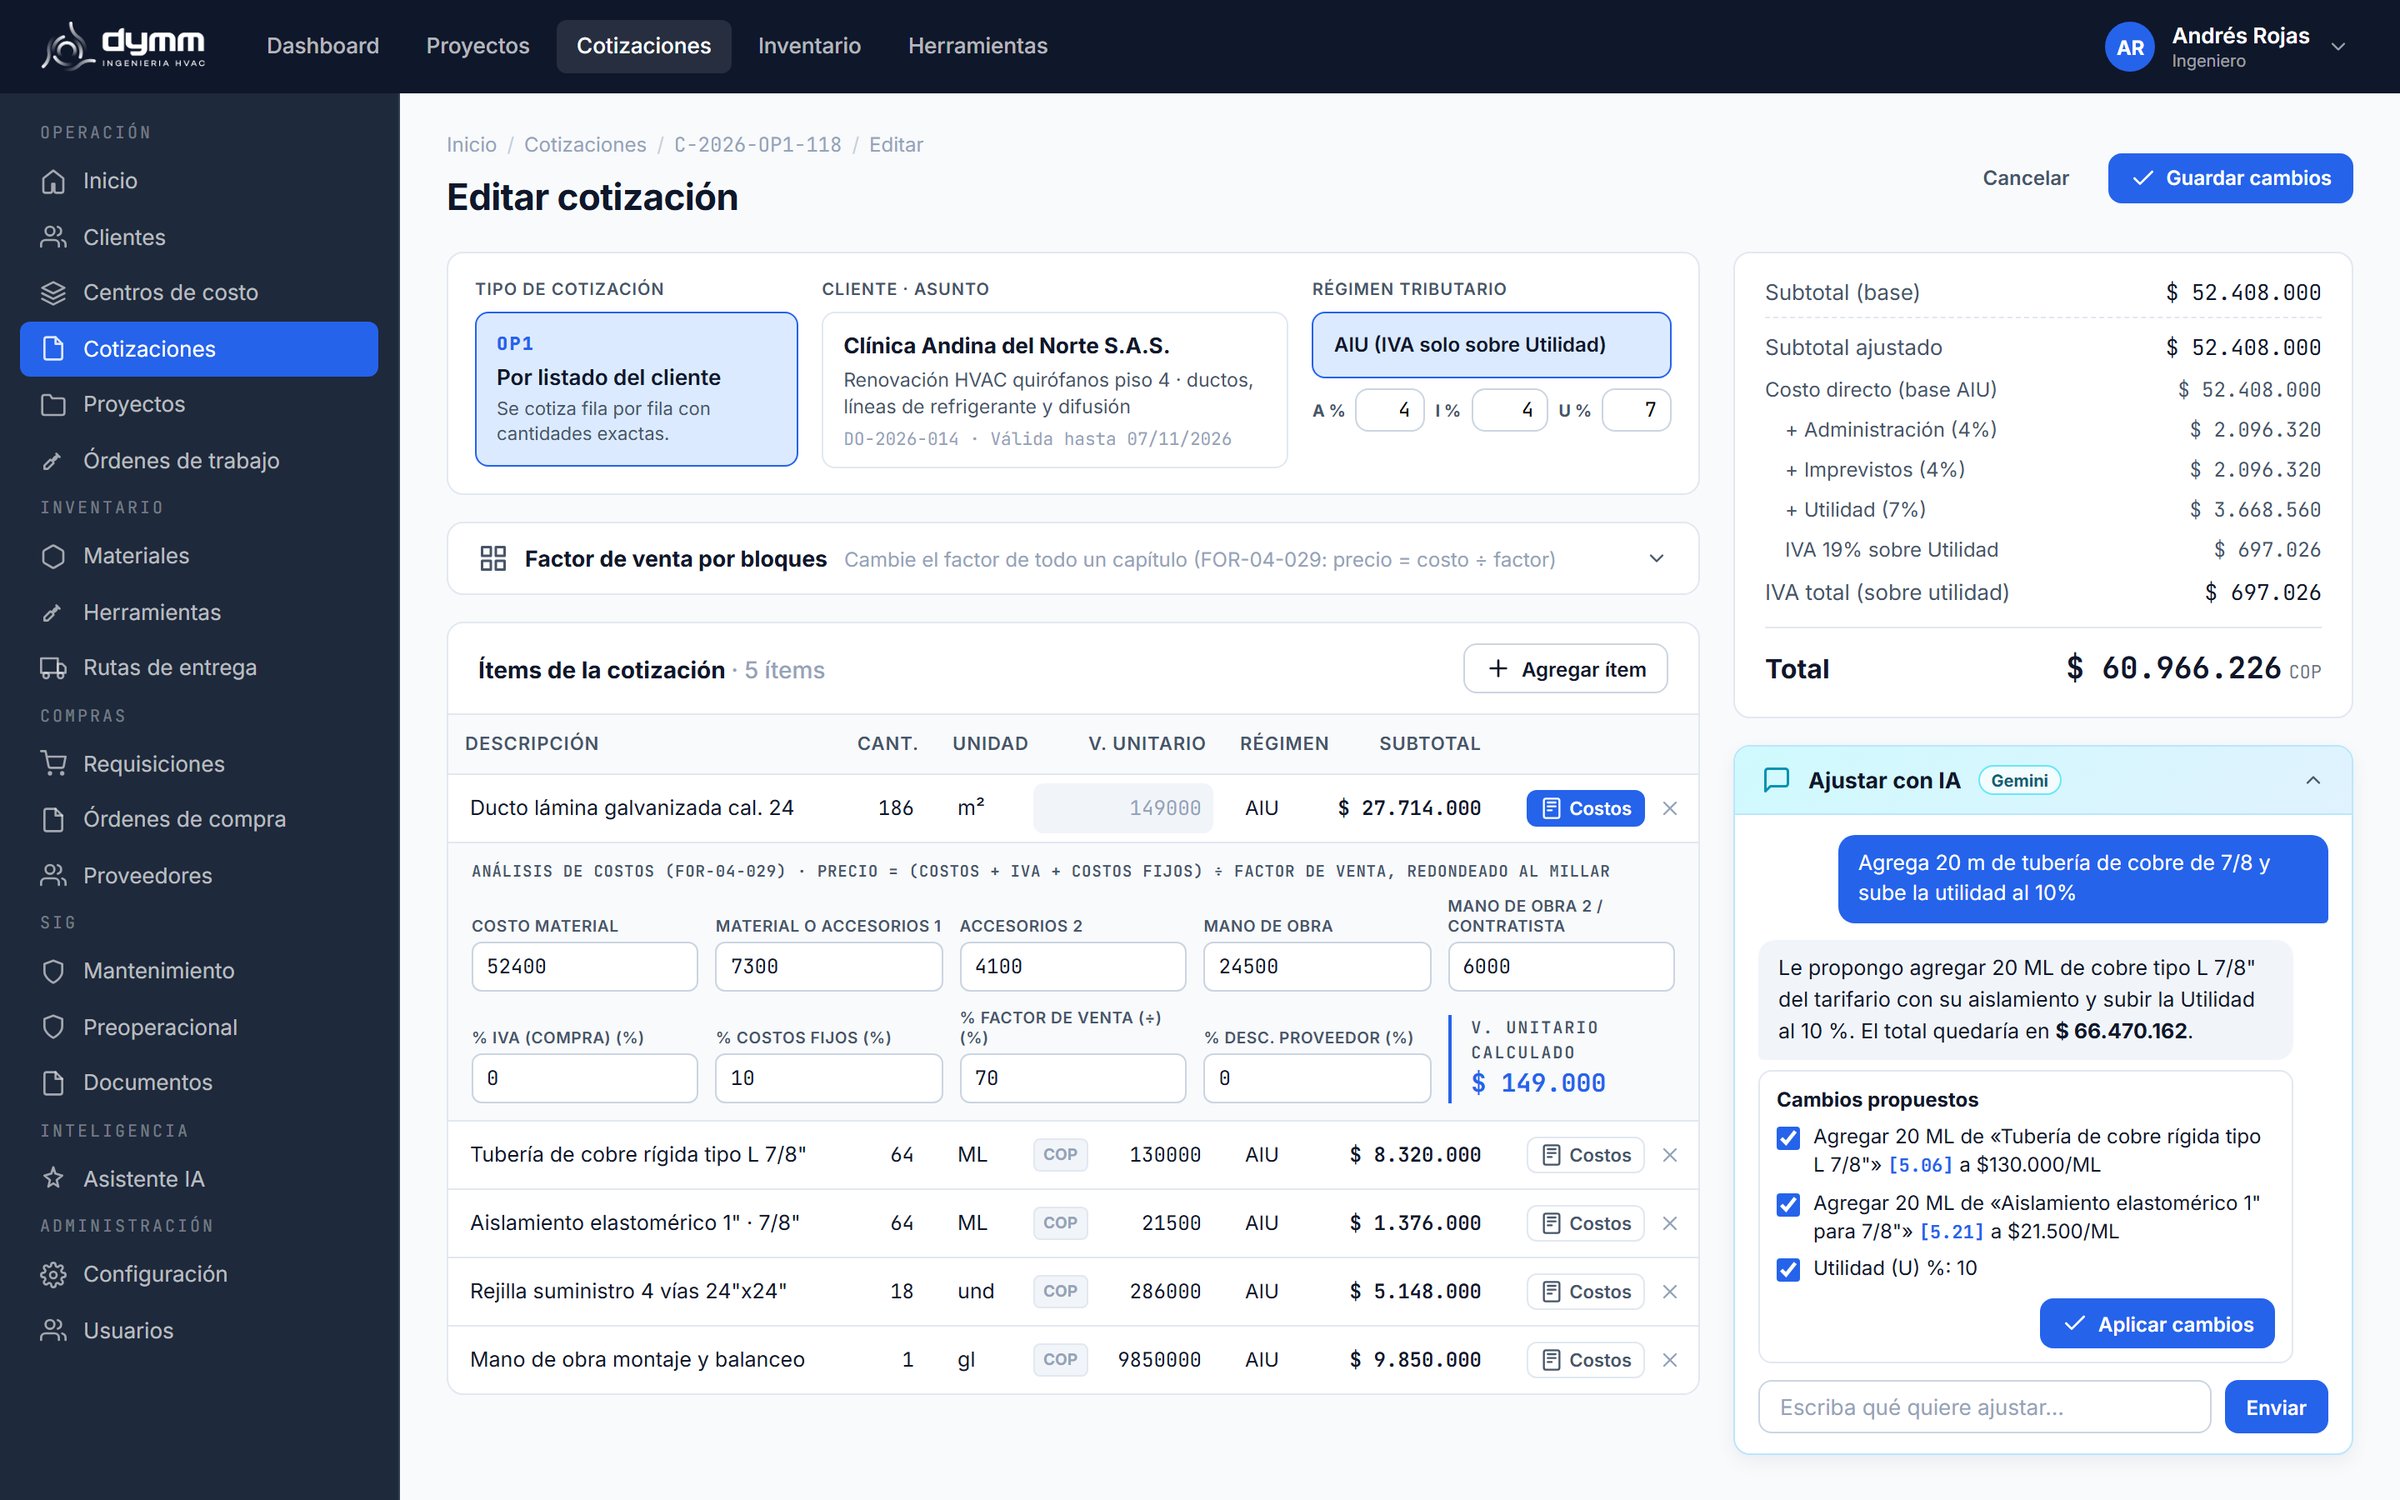
Task: Send the AI message with Enviar
Action: 2276,1407
